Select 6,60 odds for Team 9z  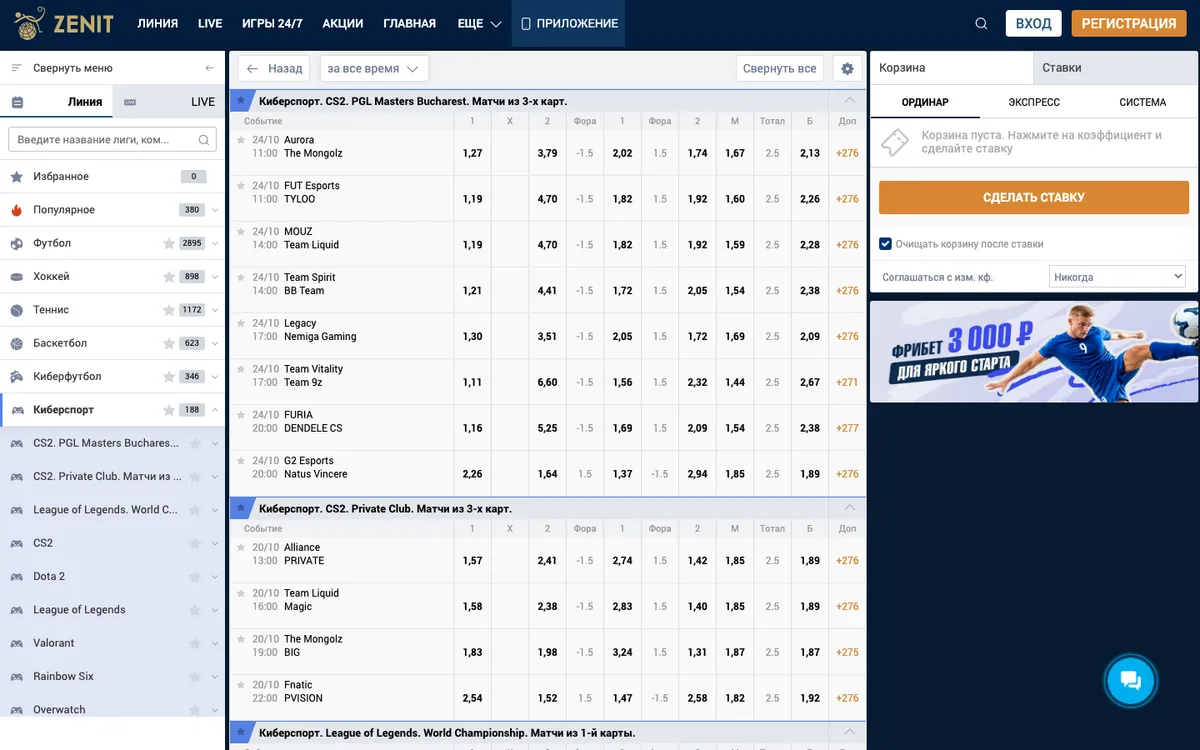click(x=547, y=382)
